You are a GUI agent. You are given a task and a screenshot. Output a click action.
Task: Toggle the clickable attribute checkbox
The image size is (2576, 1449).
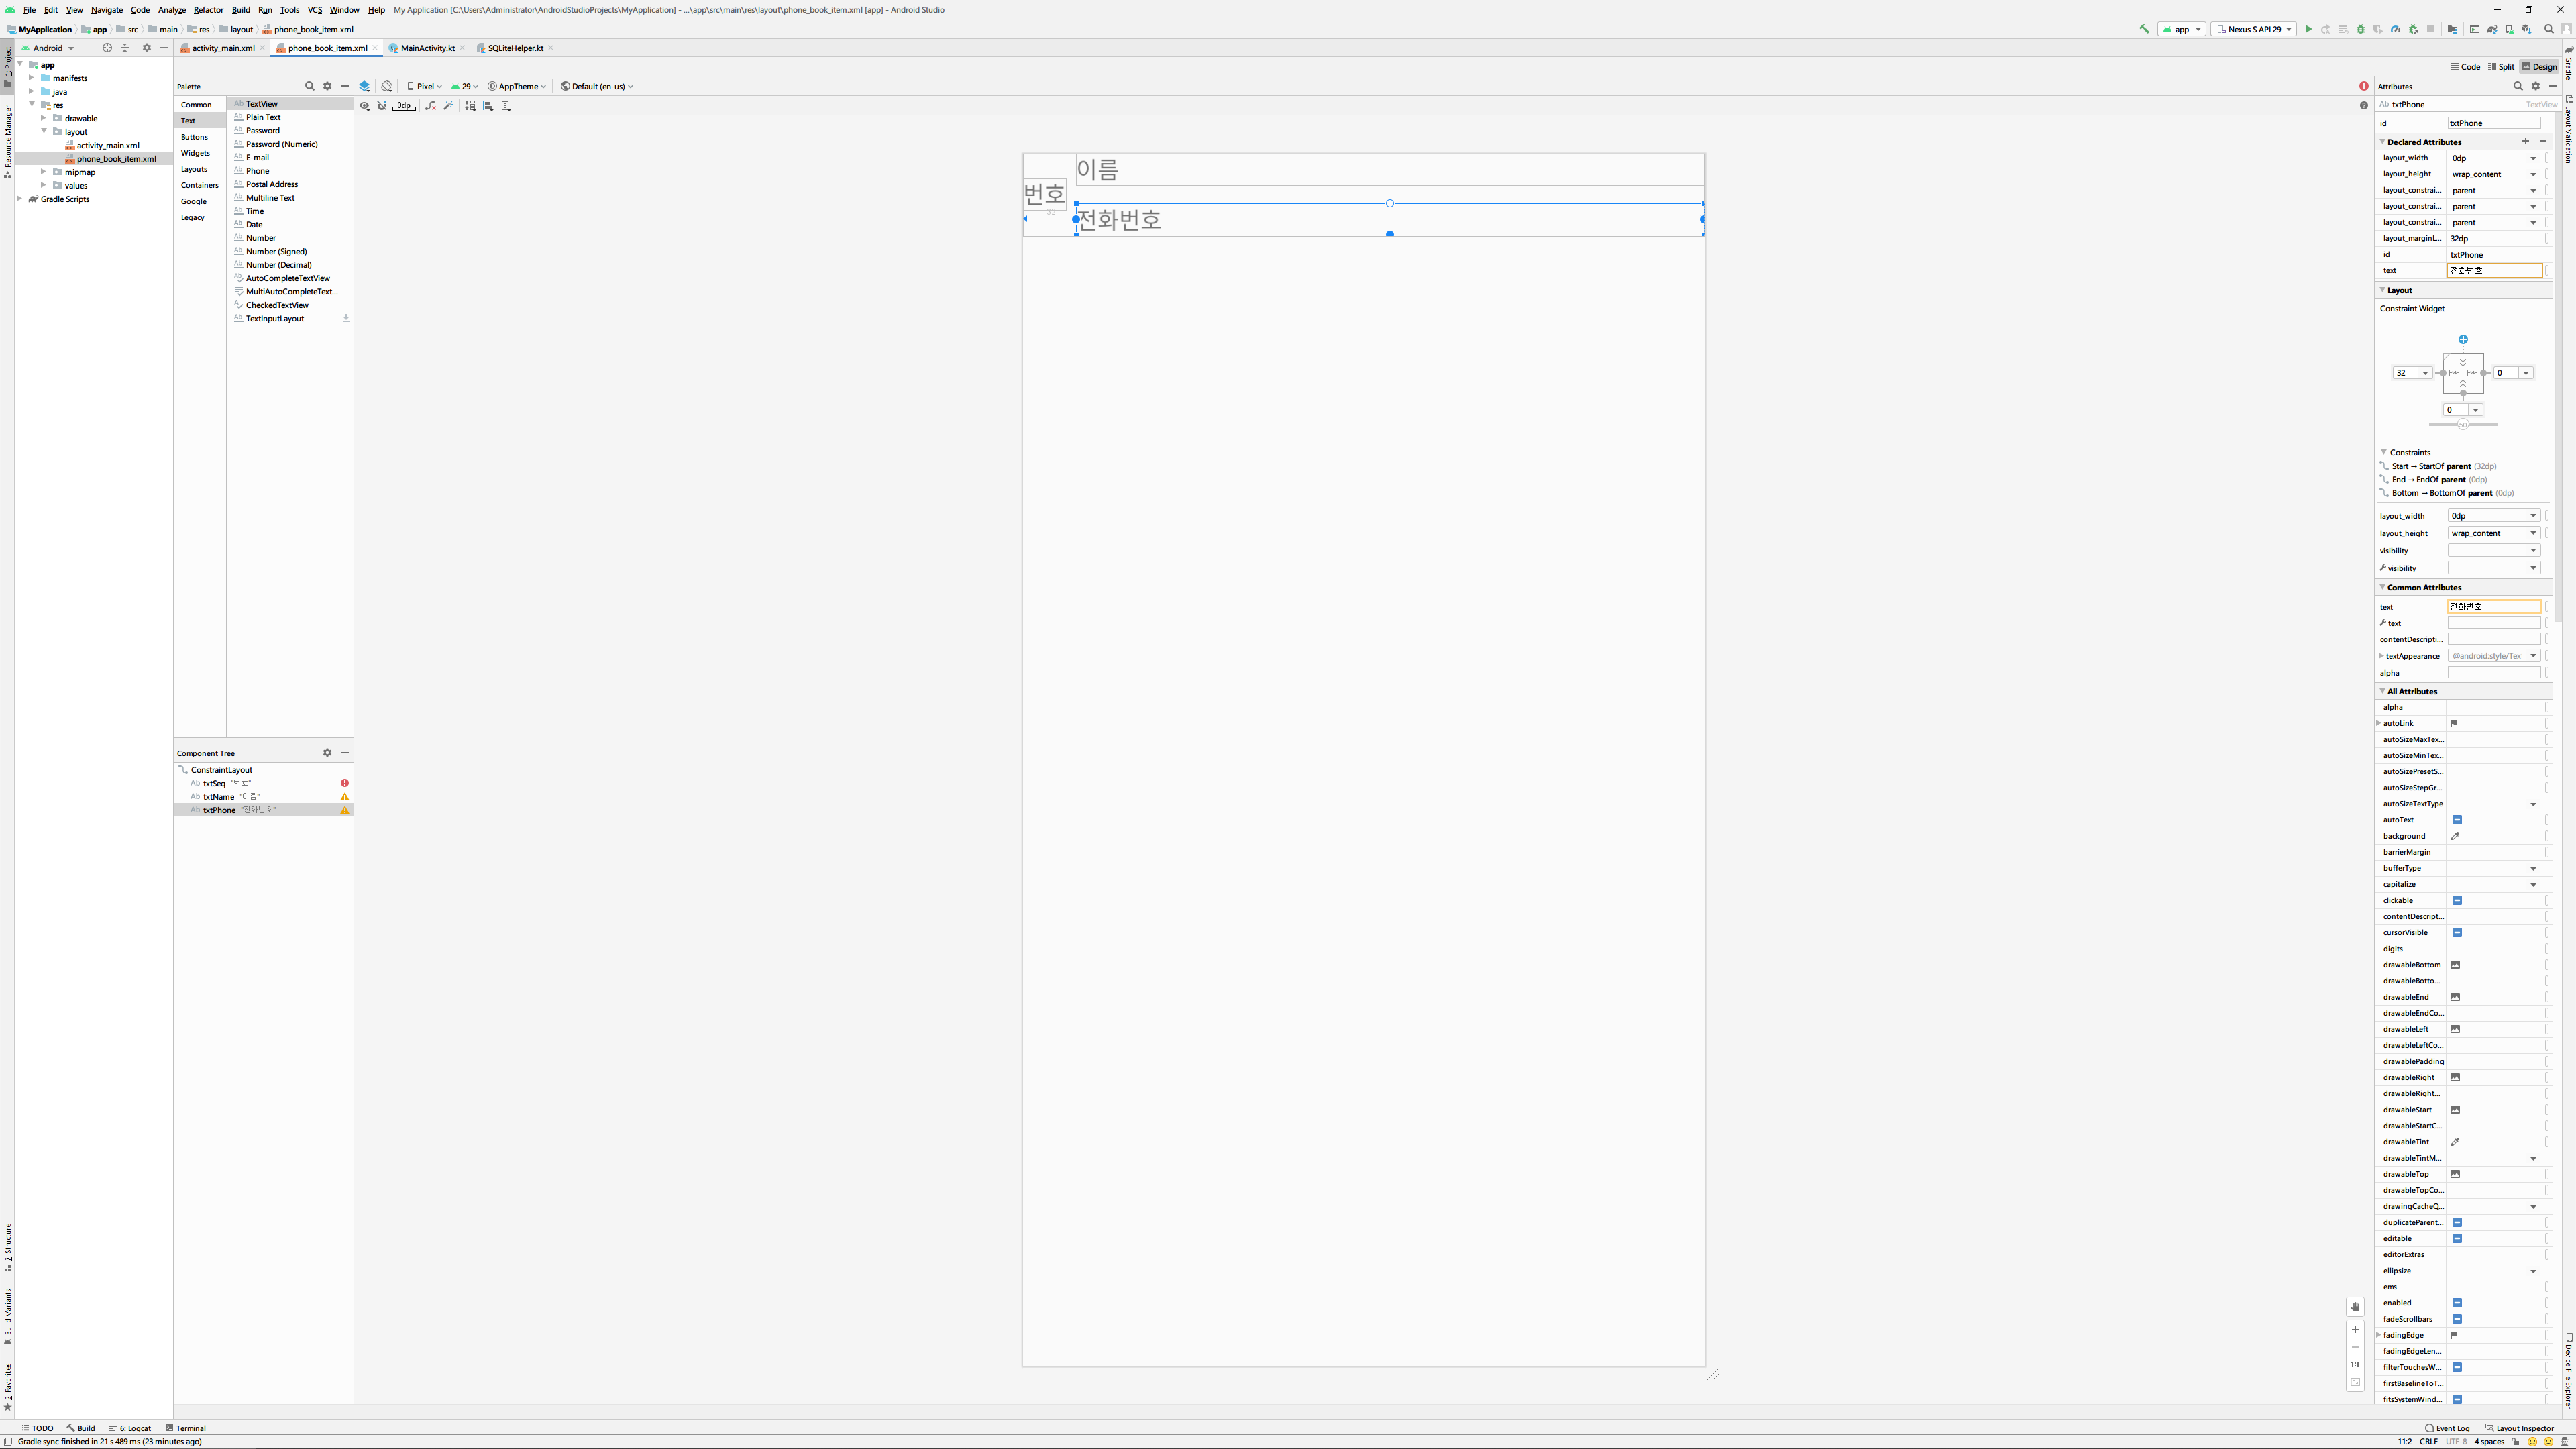tap(2457, 900)
